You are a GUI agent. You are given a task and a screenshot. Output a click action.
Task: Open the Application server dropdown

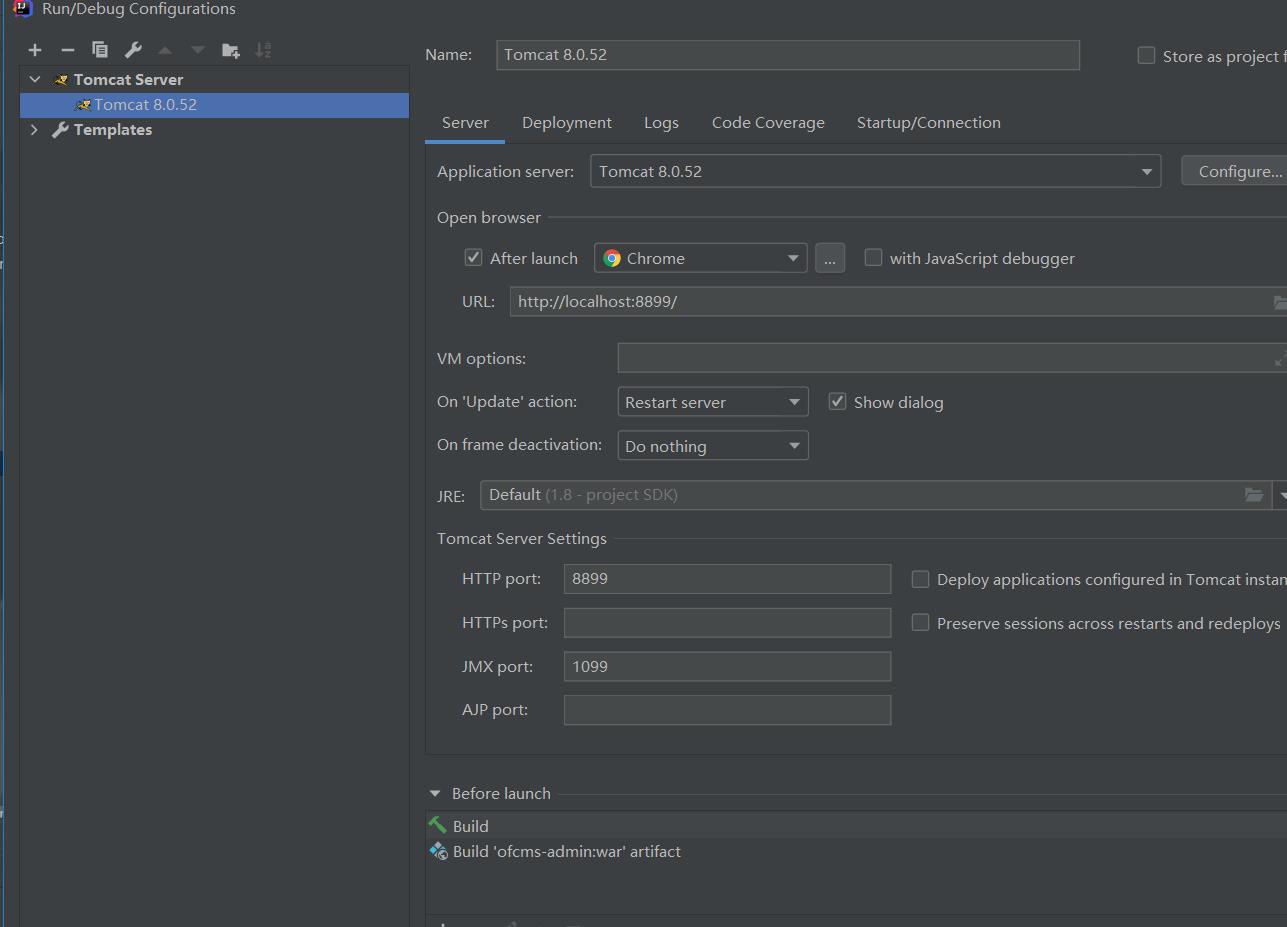click(875, 171)
